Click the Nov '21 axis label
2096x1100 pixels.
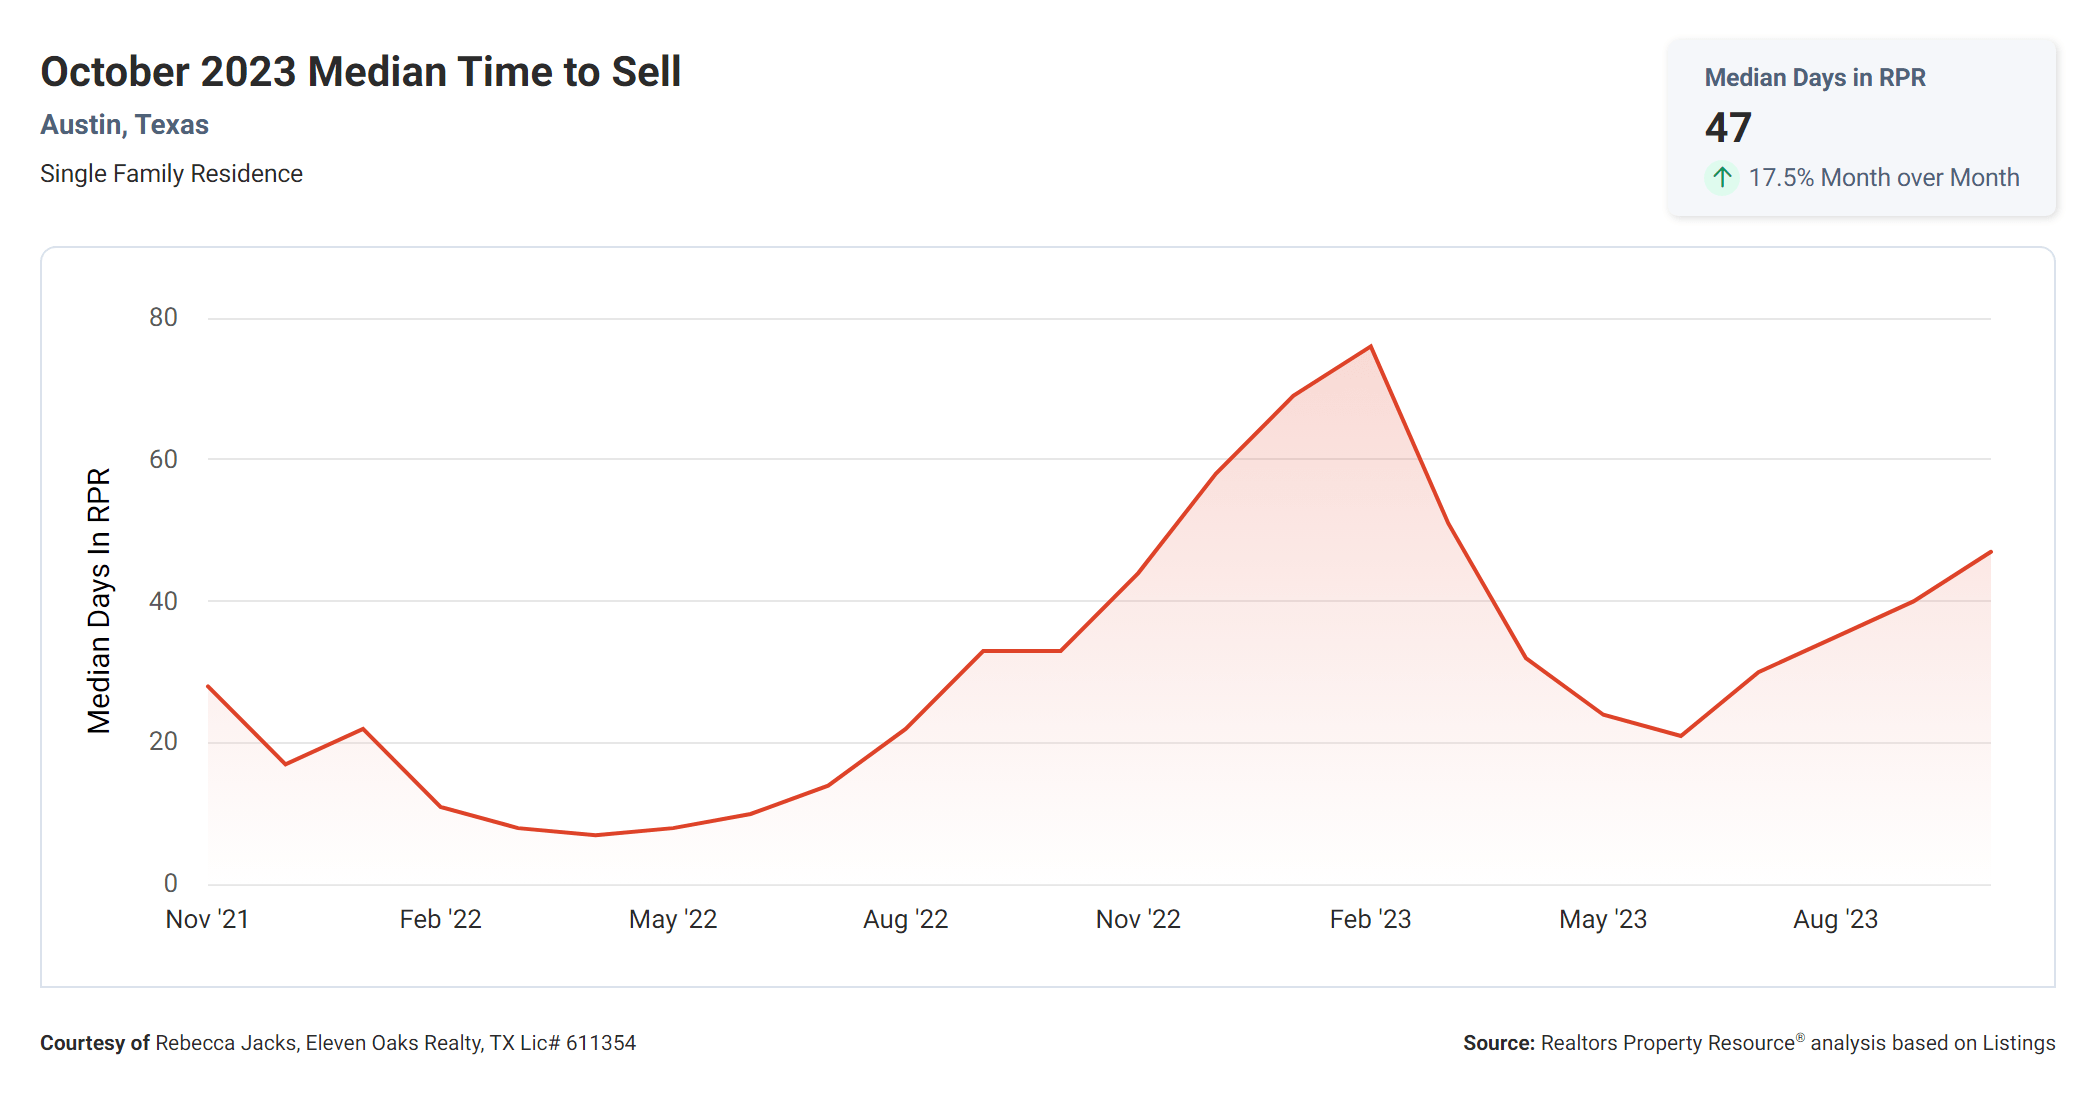click(x=207, y=919)
